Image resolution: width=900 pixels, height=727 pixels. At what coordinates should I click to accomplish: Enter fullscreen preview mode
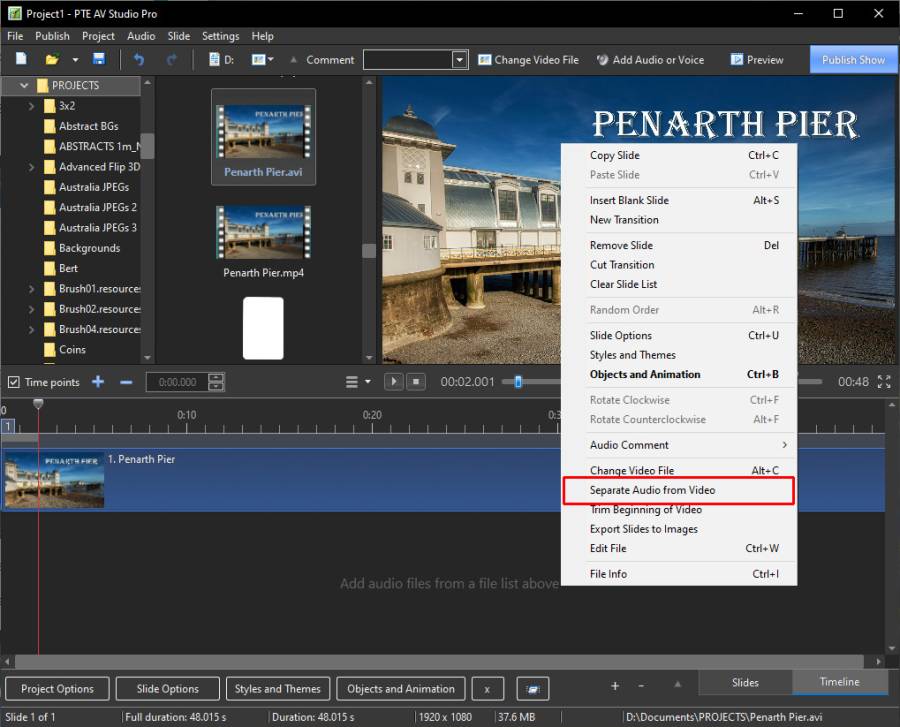[x=883, y=382]
